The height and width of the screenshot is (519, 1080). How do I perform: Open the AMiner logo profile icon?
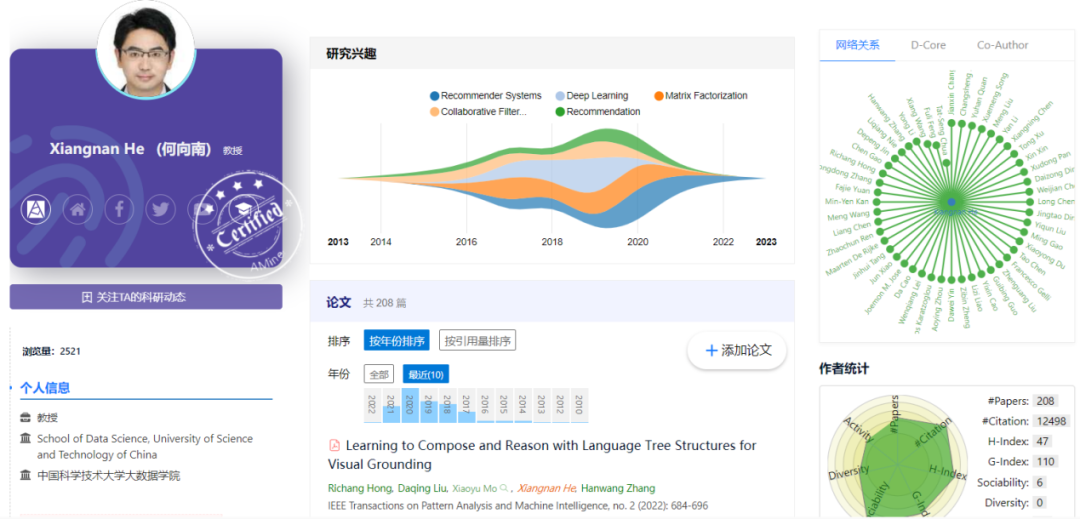pyautogui.click(x=36, y=209)
